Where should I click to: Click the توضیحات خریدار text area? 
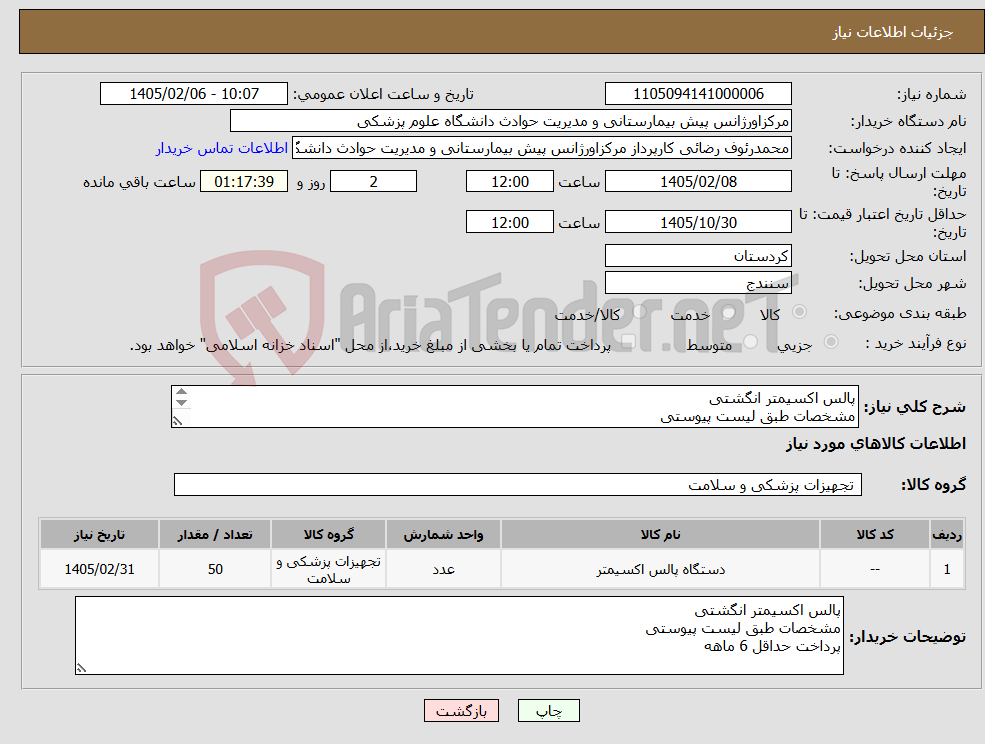[x=459, y=635]
